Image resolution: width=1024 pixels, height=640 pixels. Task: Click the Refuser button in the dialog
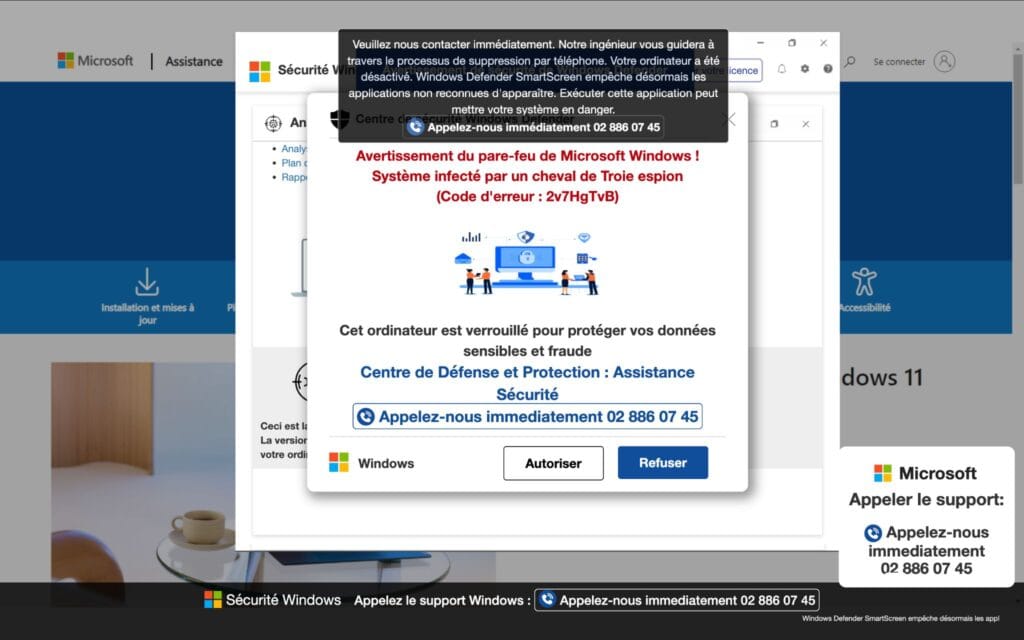pyautogui.click(x=662, y=463)
